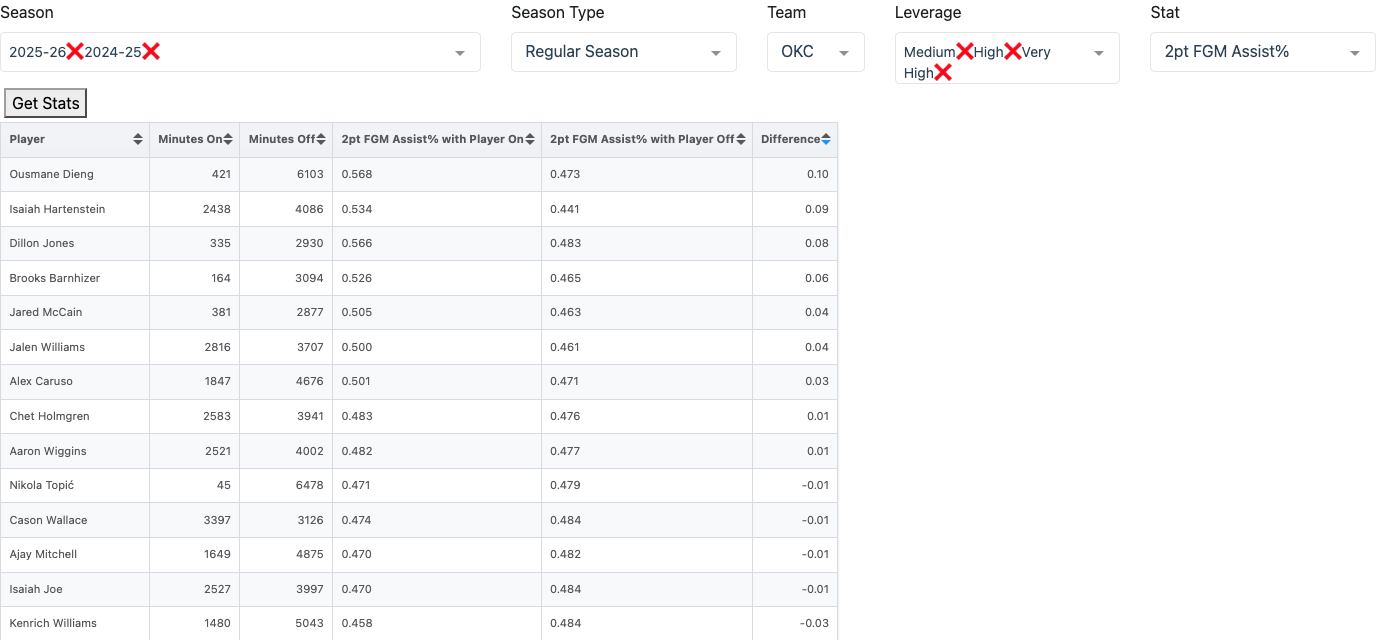Sort by Minutes Off column icon

(321, 140)
